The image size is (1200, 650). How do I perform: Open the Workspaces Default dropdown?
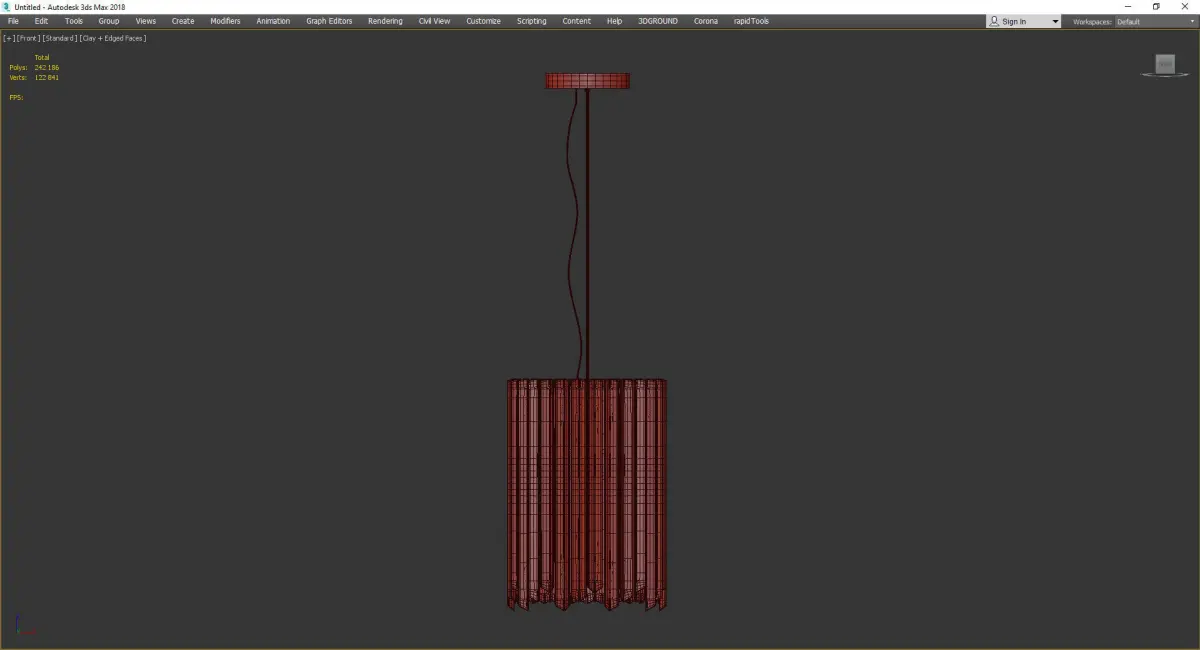(1154, 21)
